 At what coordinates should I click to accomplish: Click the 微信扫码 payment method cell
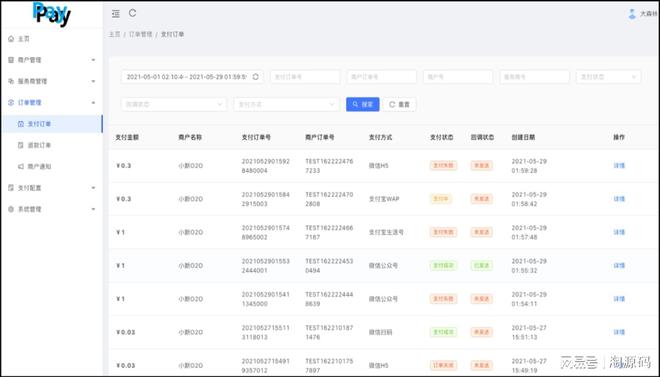pyautogui.click(x=381, y=332)
